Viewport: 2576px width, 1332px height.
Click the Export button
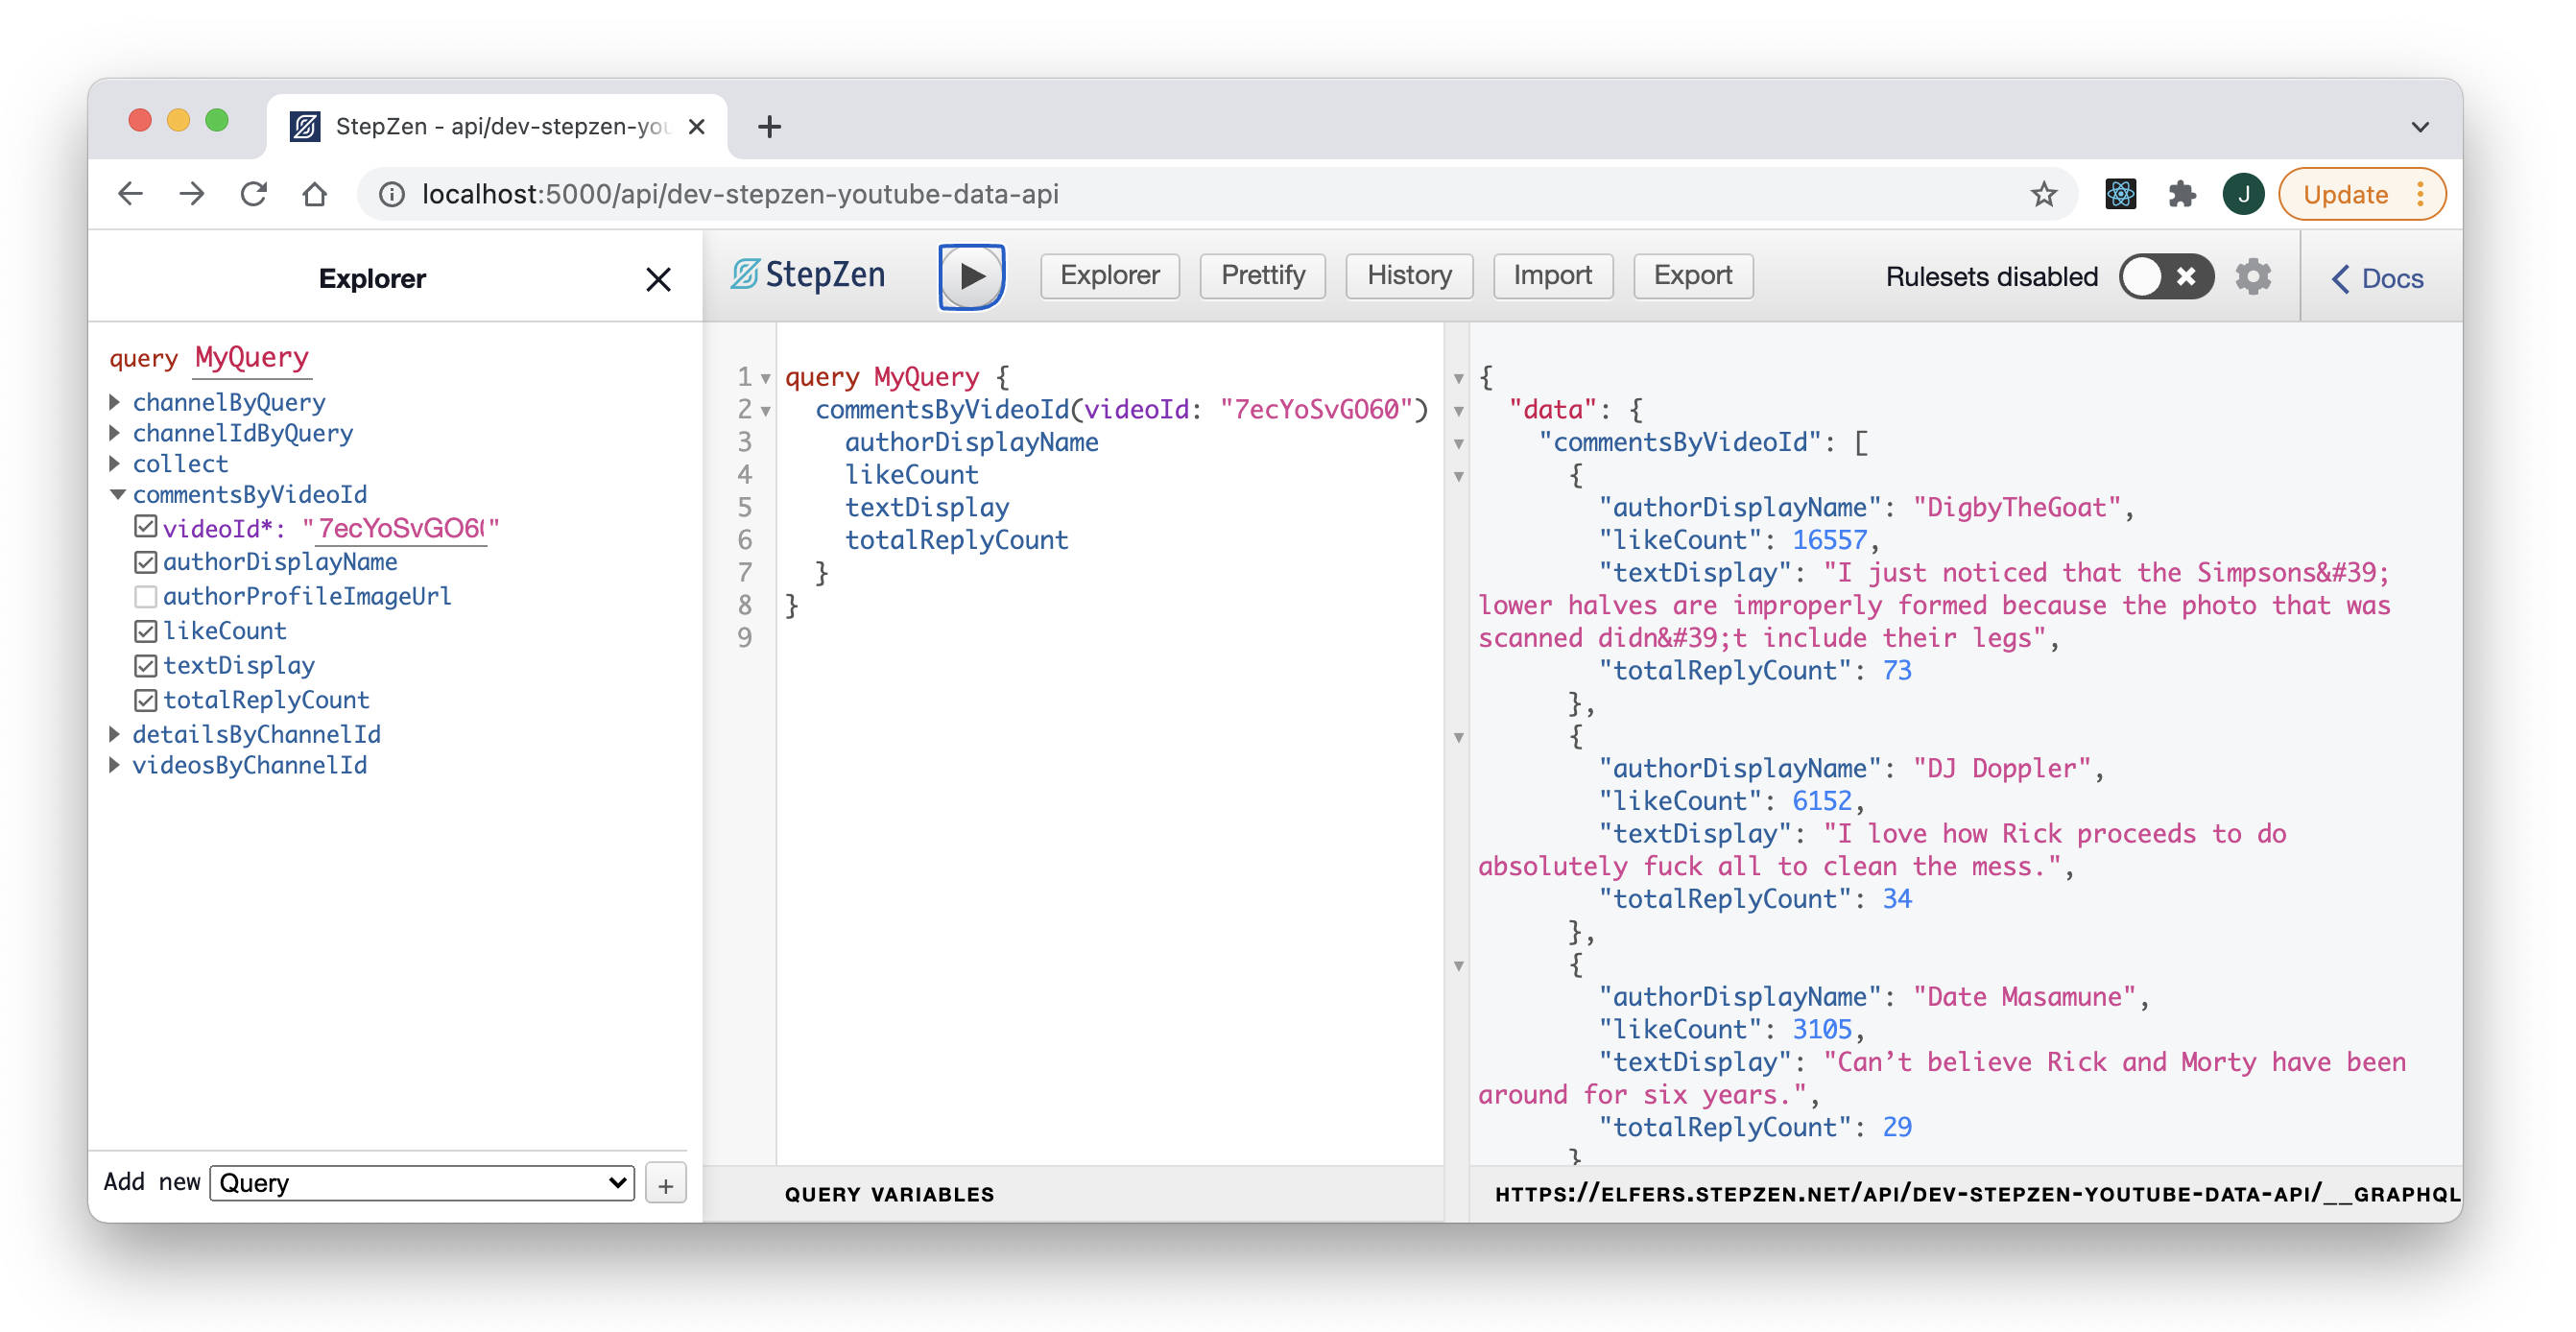click(1692, 275)
